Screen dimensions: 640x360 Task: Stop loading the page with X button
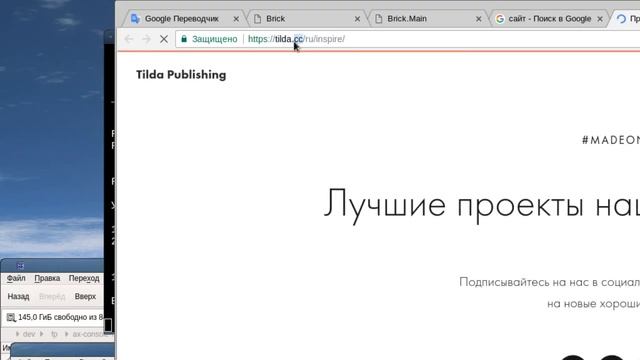coord(164,39)
